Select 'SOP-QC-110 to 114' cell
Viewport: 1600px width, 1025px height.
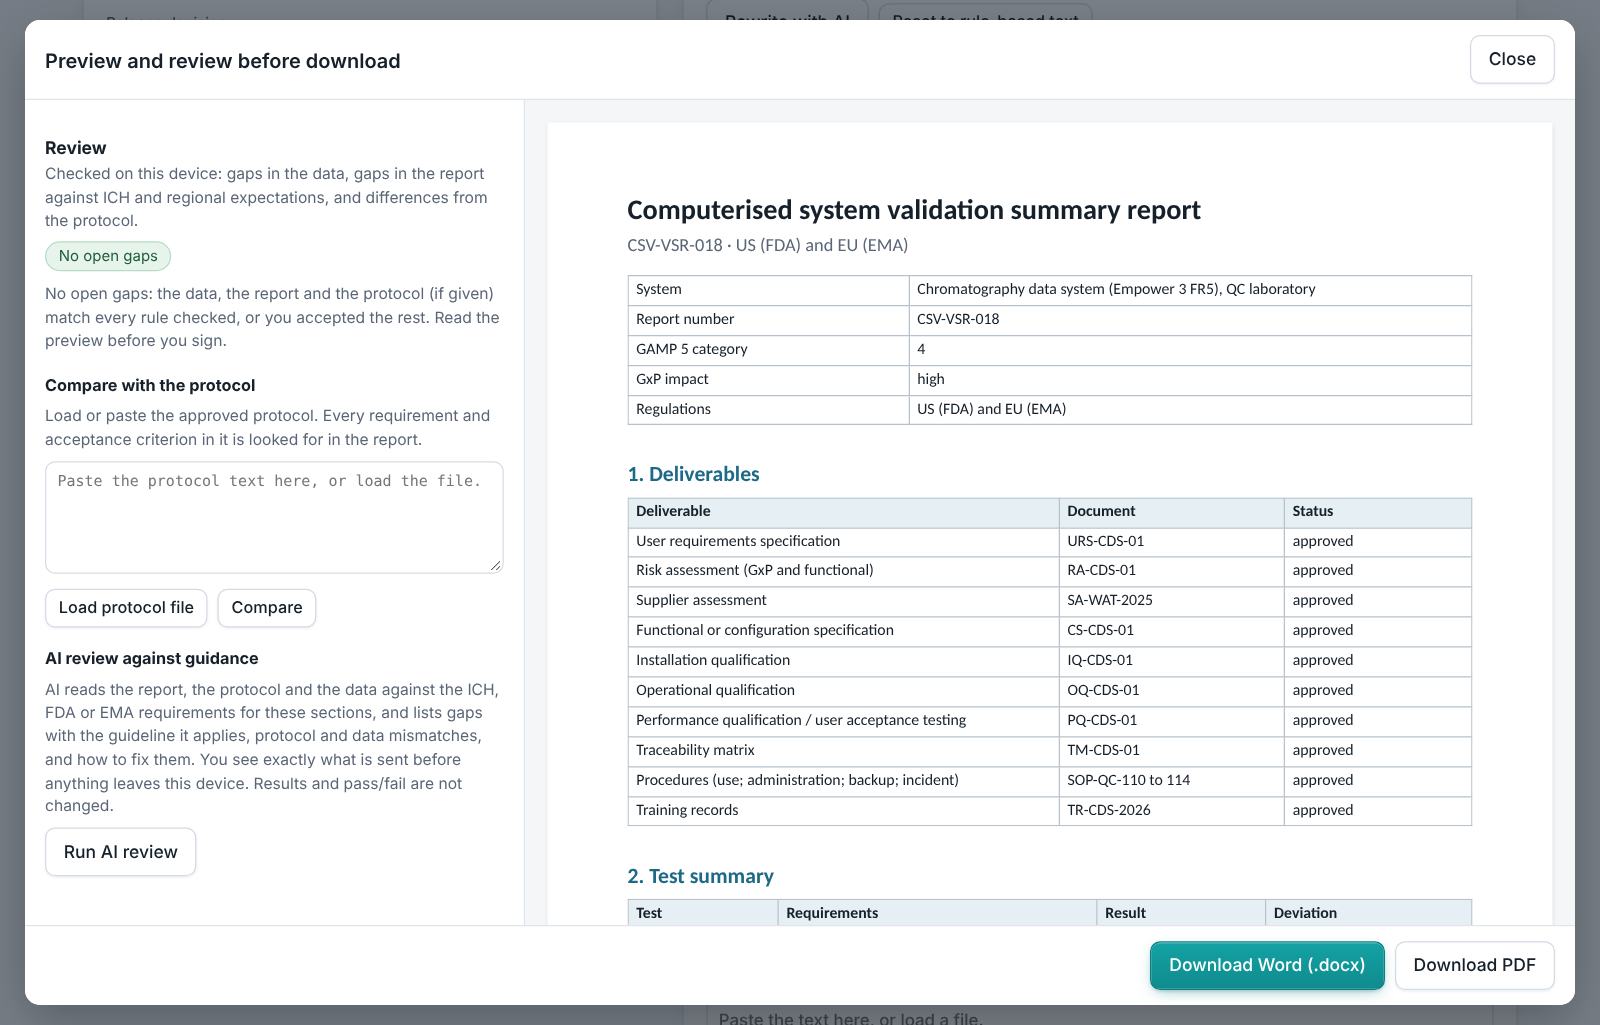coord(1171,780)
